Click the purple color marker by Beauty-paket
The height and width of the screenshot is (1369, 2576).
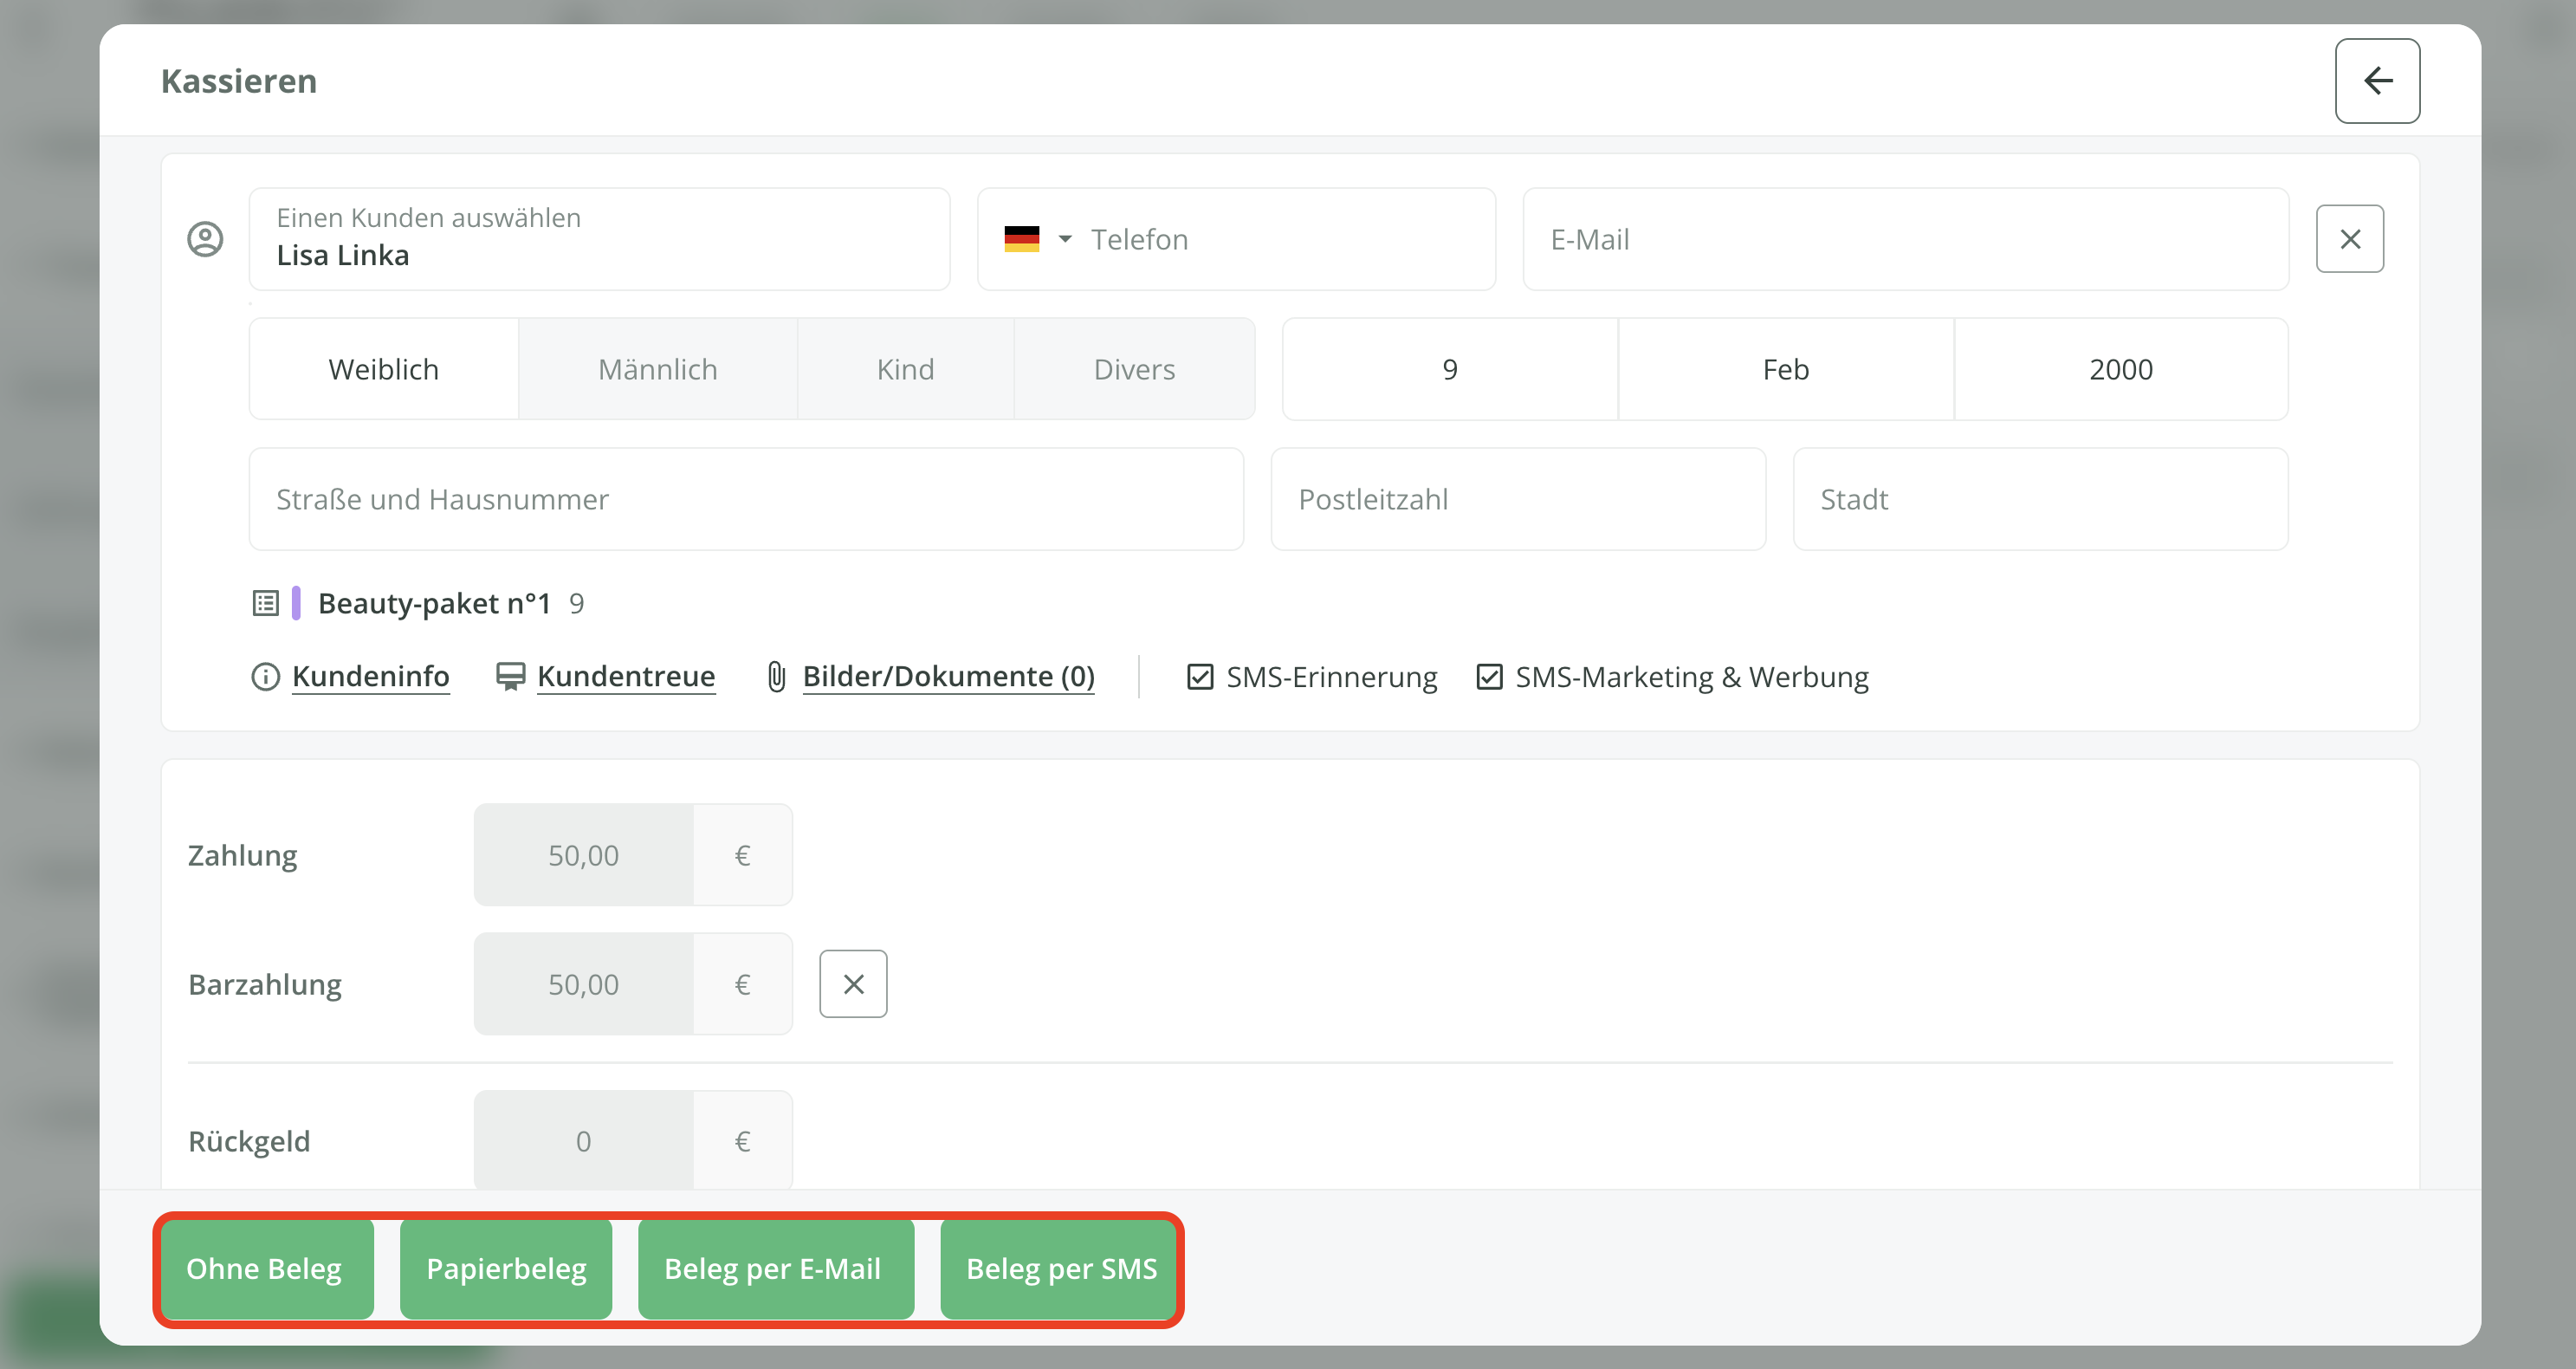[296, 603]
